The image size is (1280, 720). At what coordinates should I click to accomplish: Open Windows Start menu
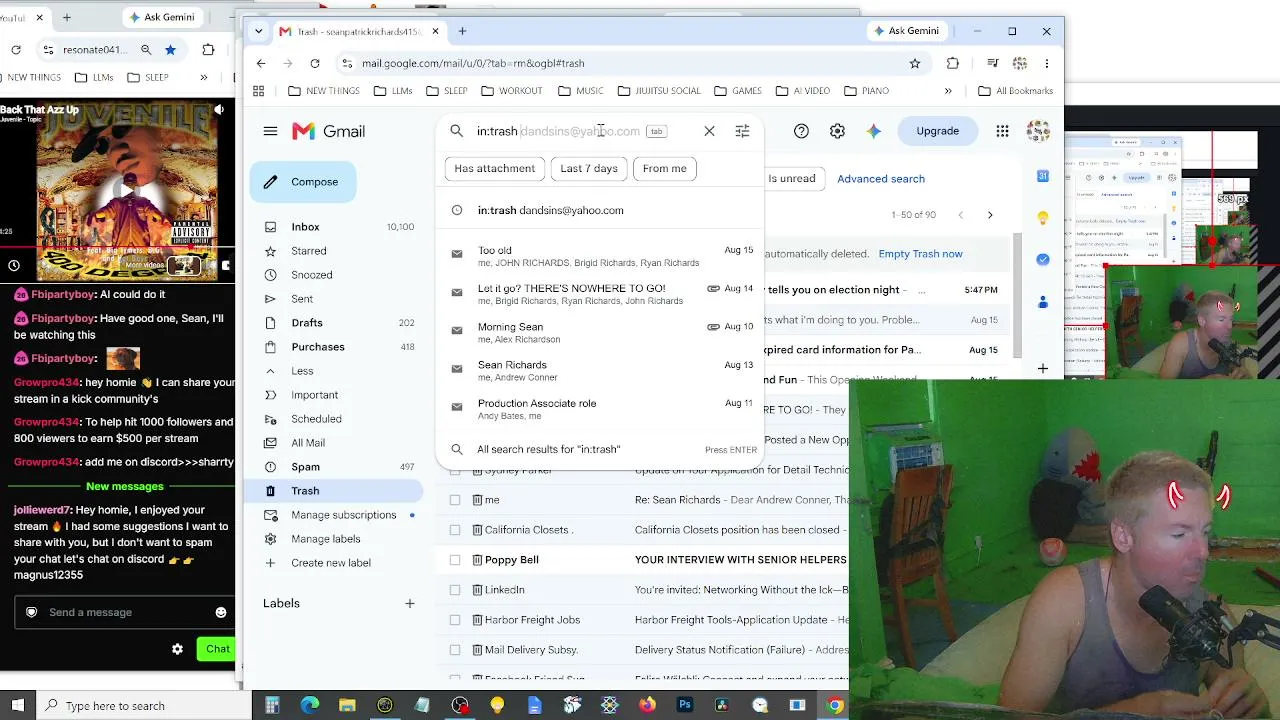point(18,706)
